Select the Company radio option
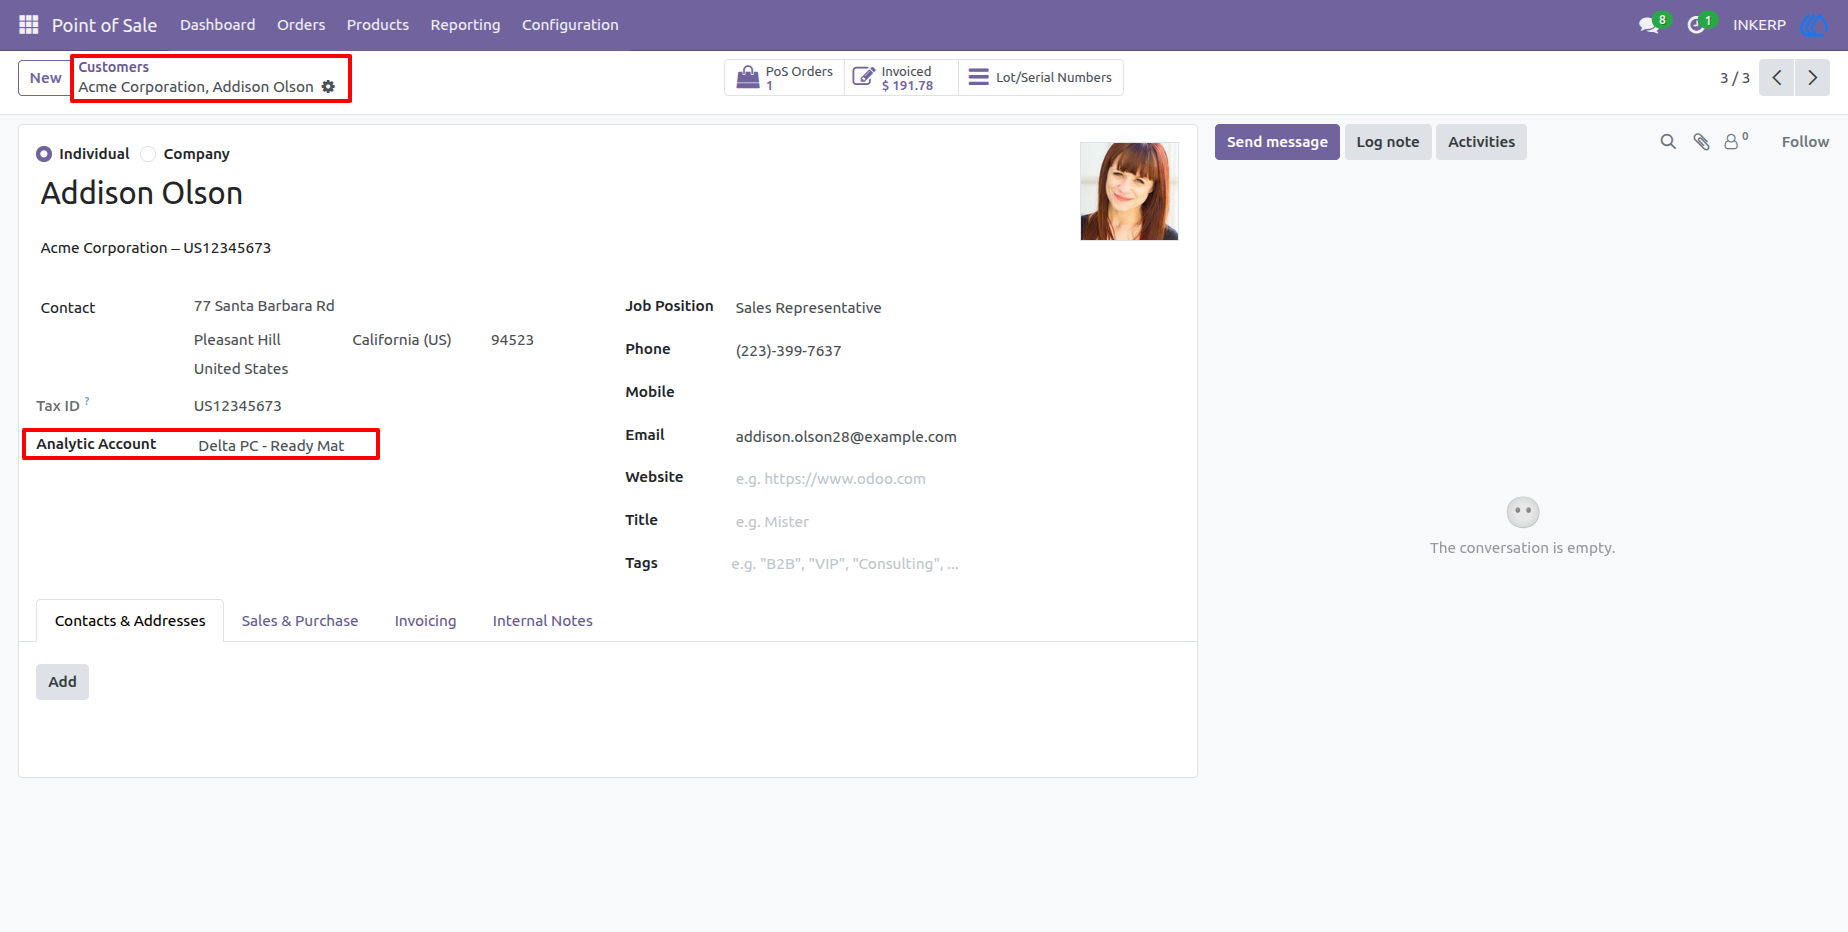 [148, 154]
